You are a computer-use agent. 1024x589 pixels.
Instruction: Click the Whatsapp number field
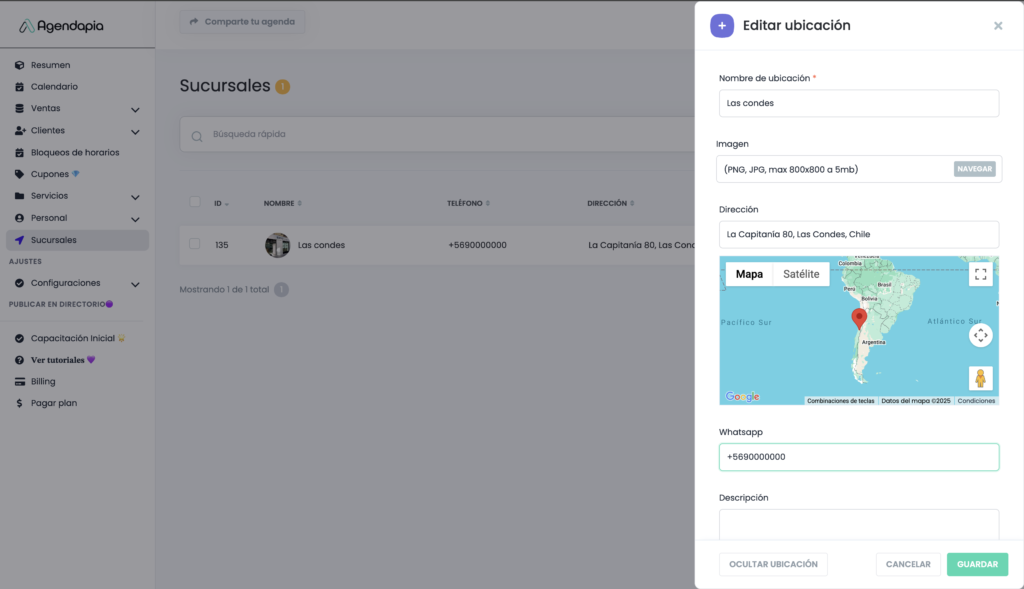pos(858,457)
